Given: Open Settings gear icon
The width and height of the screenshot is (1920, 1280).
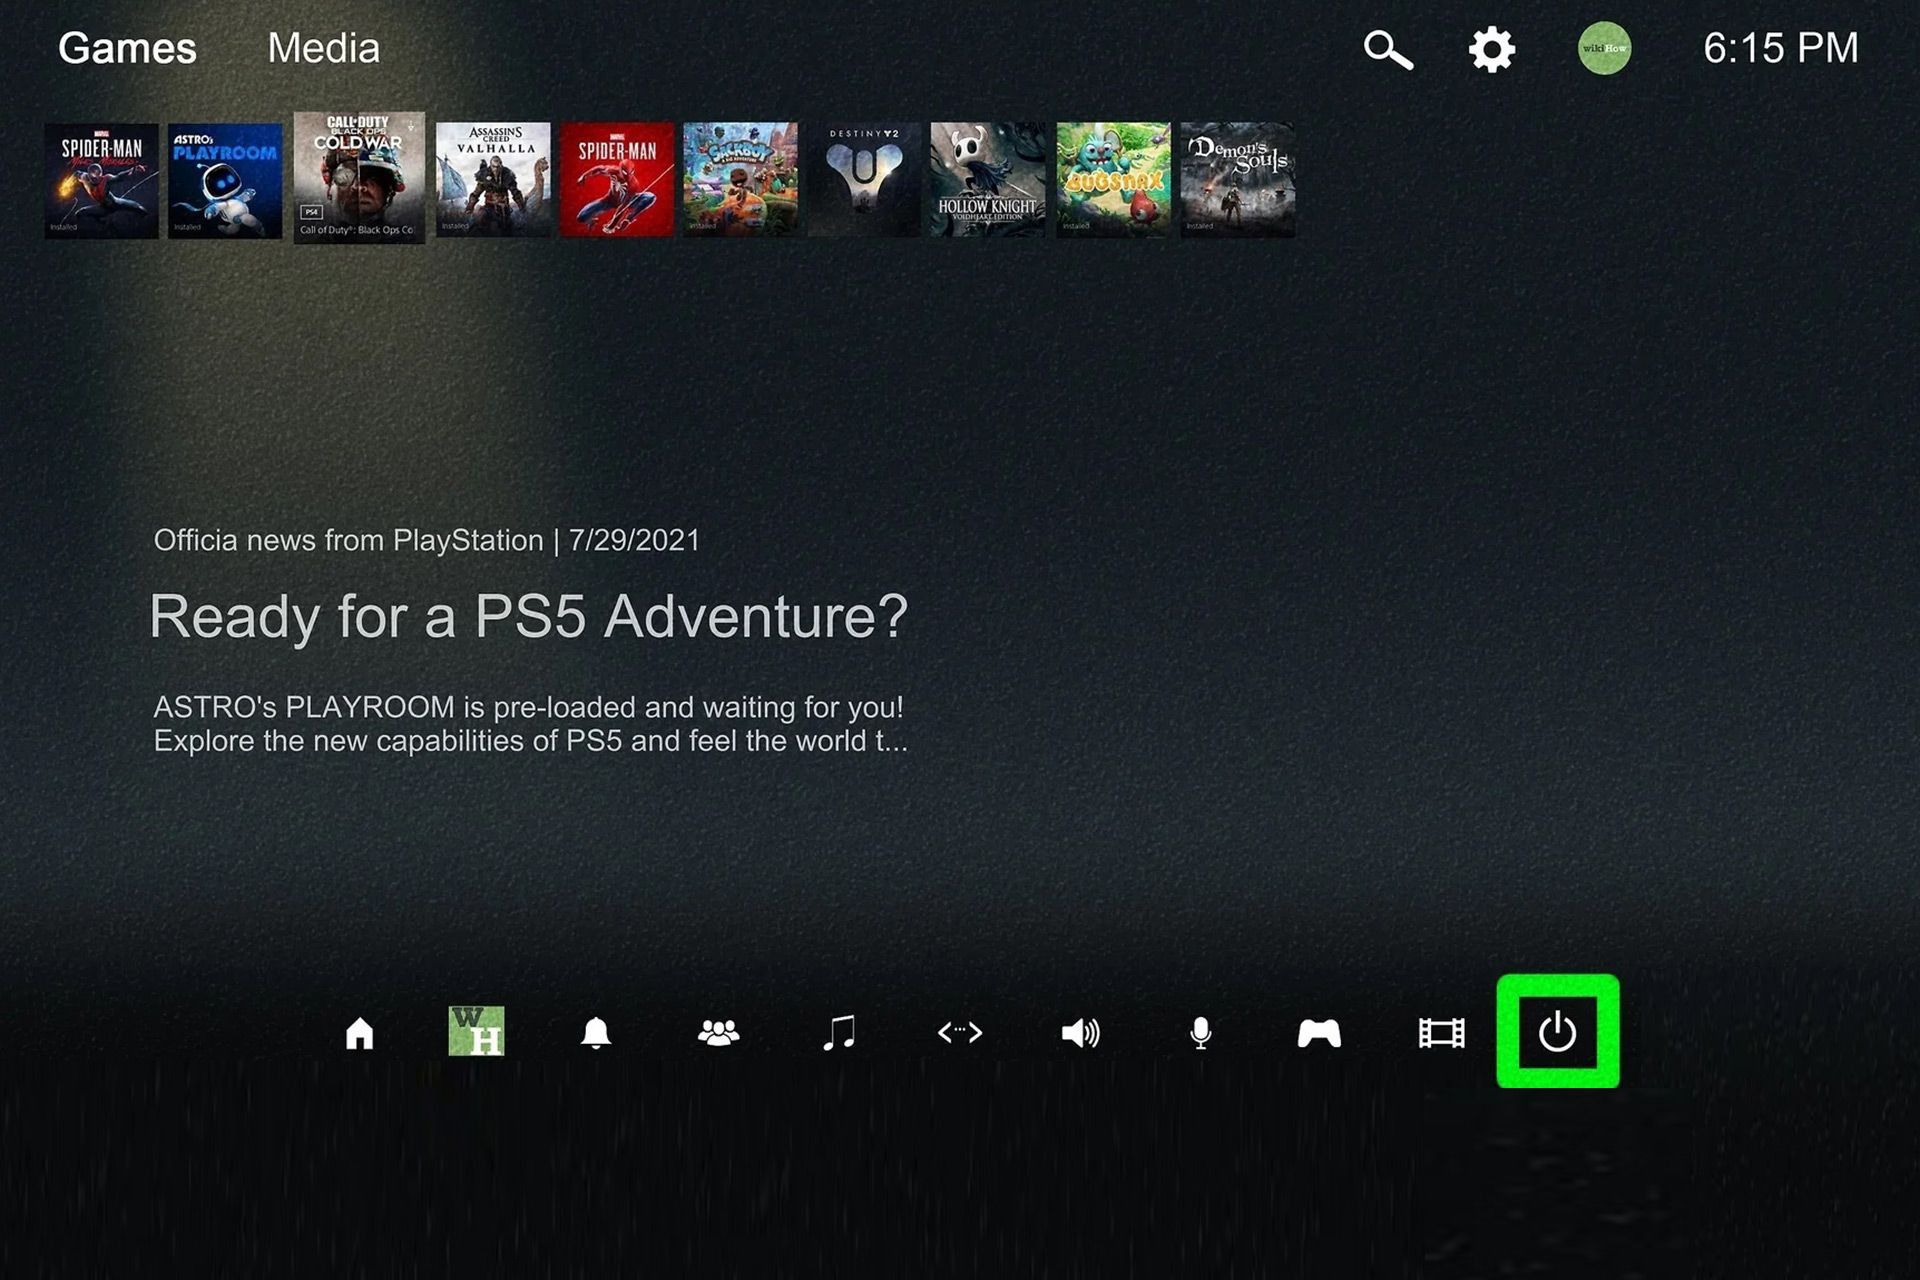Looking at the screenshot, I should pos(1491,49).
